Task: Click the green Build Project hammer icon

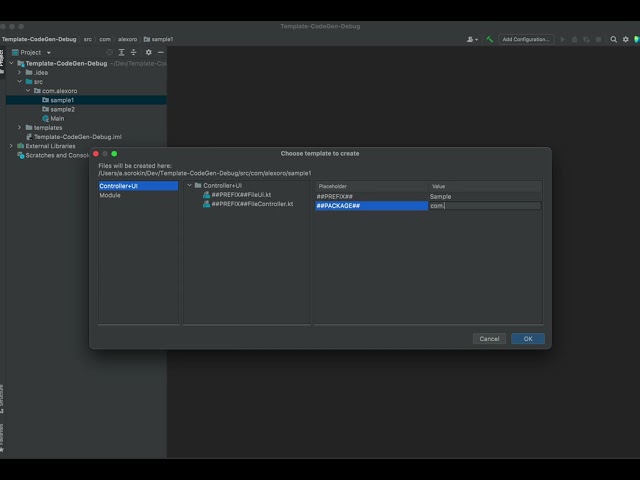Action: (489, 39)
